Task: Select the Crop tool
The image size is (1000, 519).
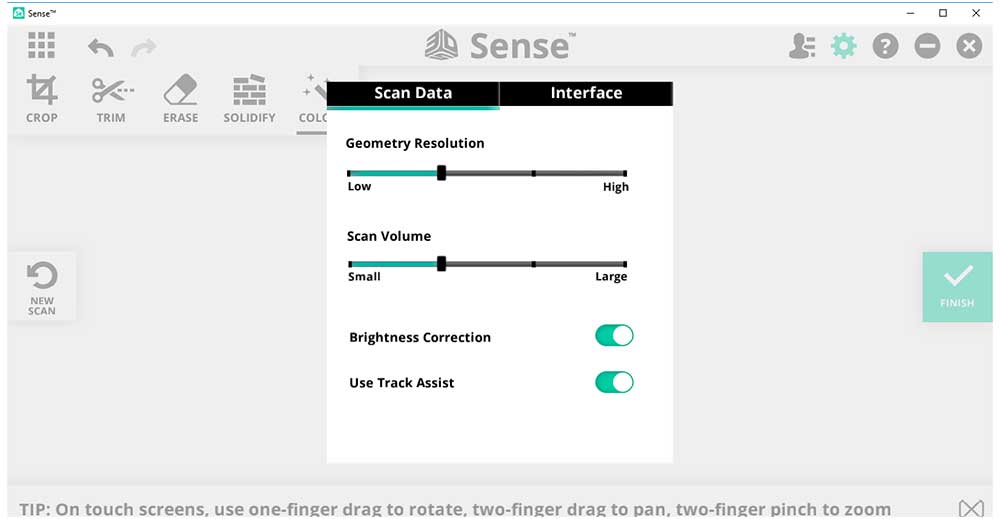Action: [x=42, y=99]
